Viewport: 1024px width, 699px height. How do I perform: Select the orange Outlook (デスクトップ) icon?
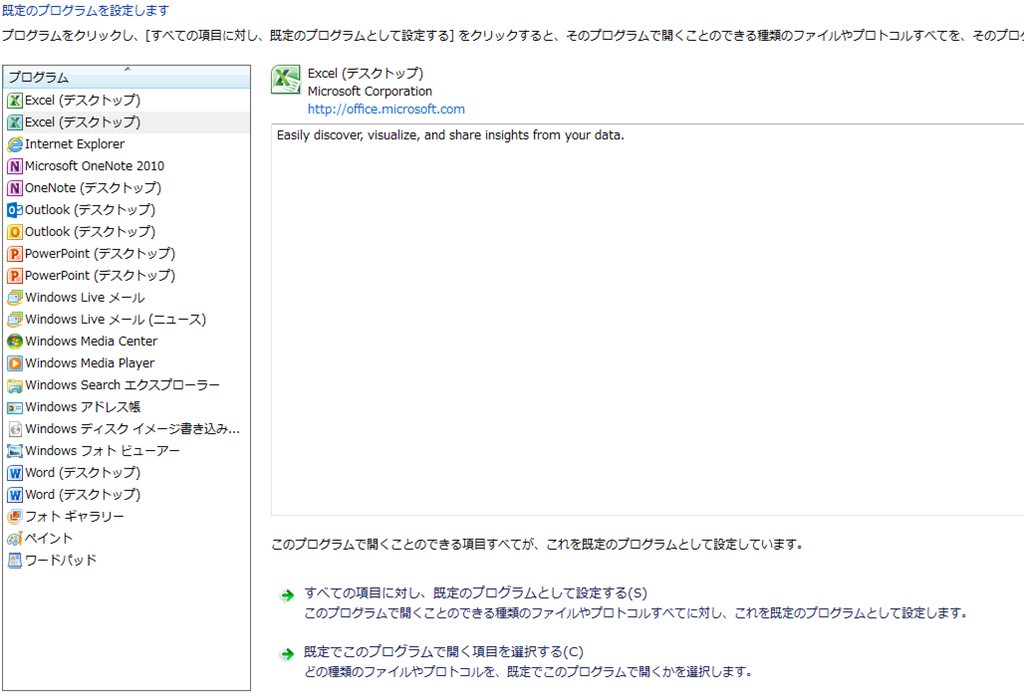pos(14,232)
